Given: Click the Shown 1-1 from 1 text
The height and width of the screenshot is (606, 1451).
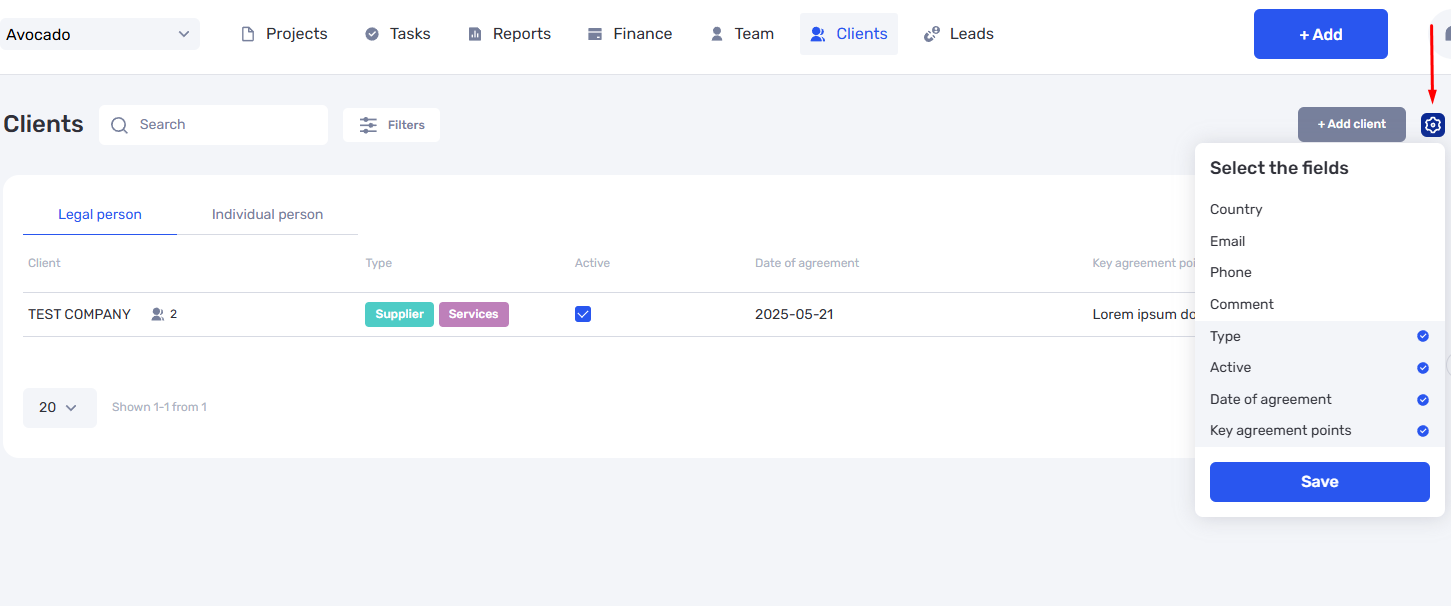Looking at the screenshot, I should tap(159, 407).
